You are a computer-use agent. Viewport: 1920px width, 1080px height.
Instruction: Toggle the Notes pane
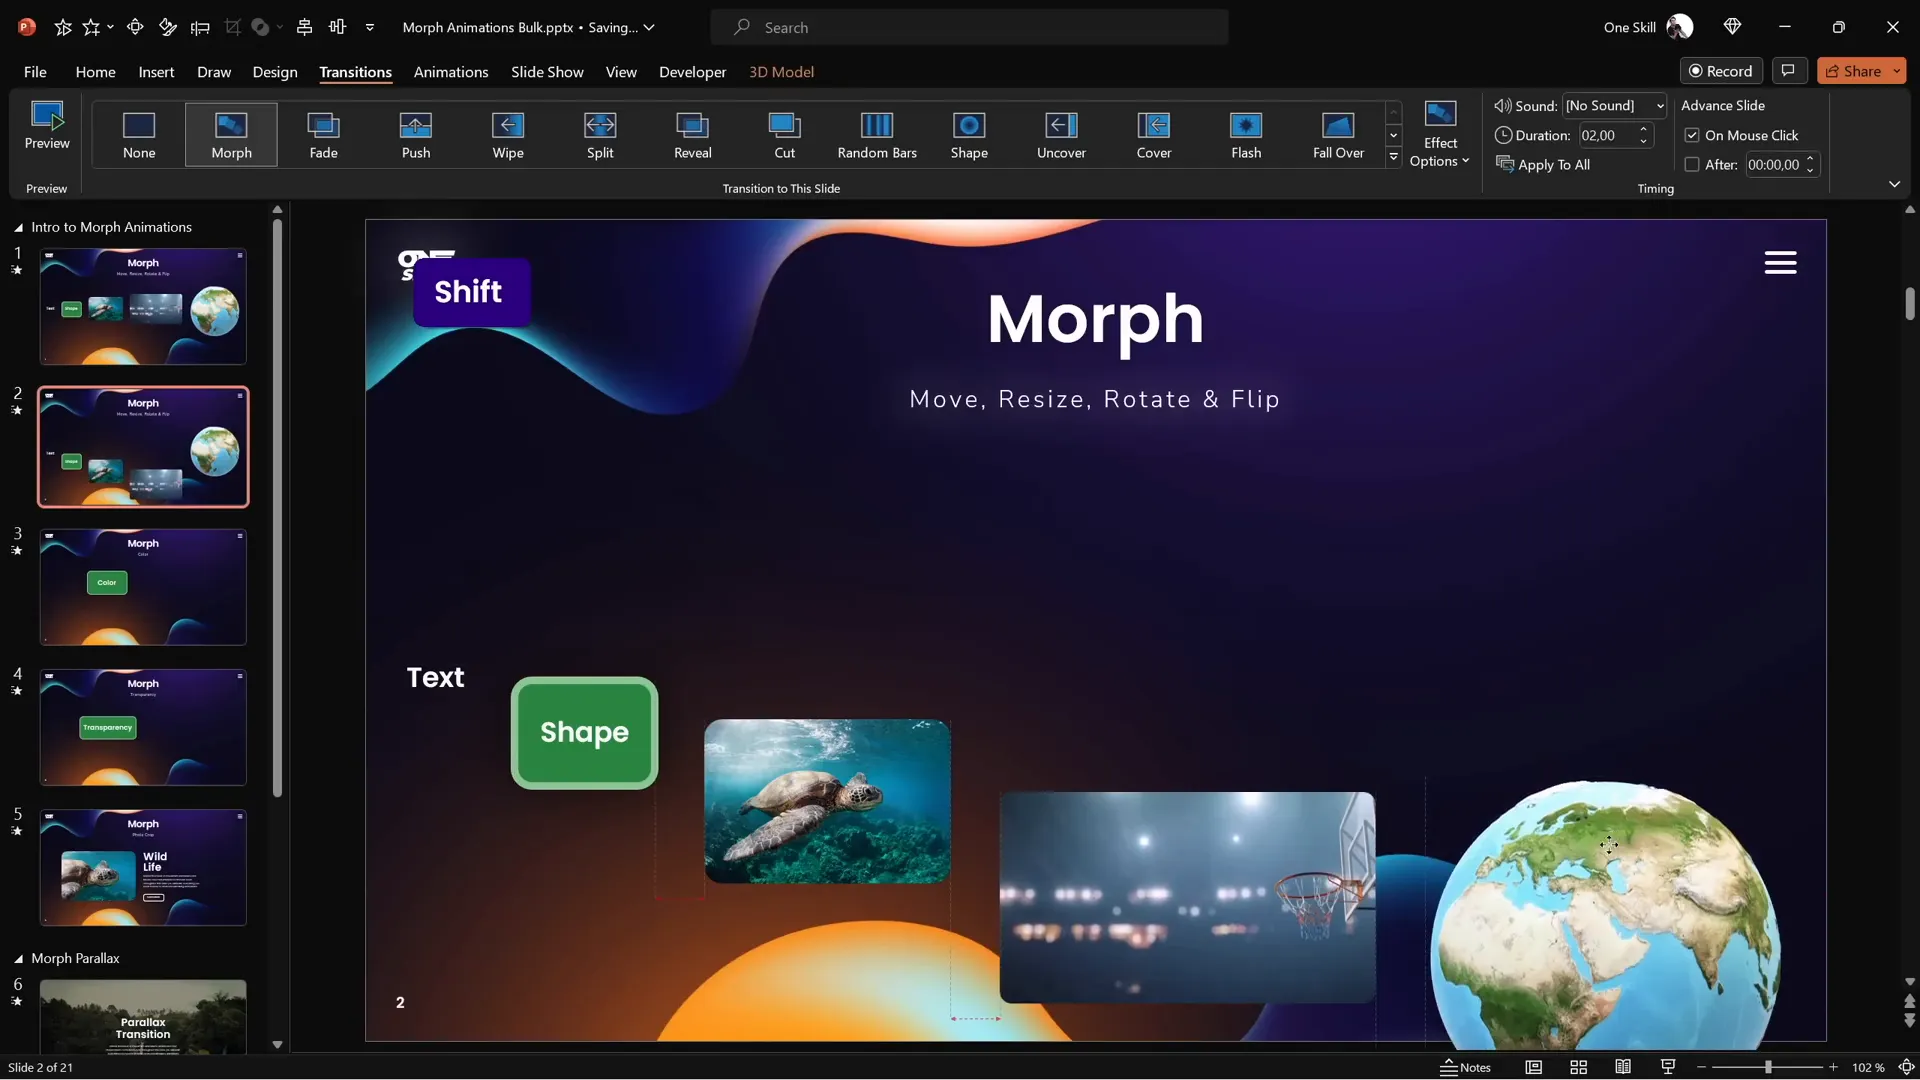(x=1465, y=1067)
